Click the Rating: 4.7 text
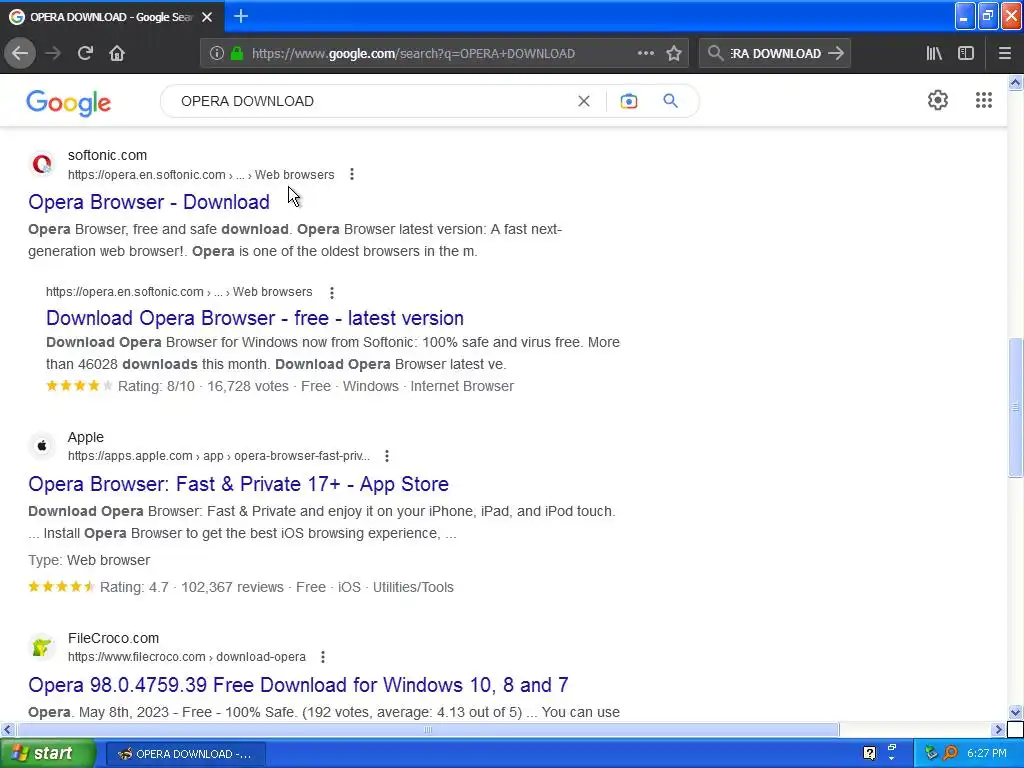 tap(134, 587)
